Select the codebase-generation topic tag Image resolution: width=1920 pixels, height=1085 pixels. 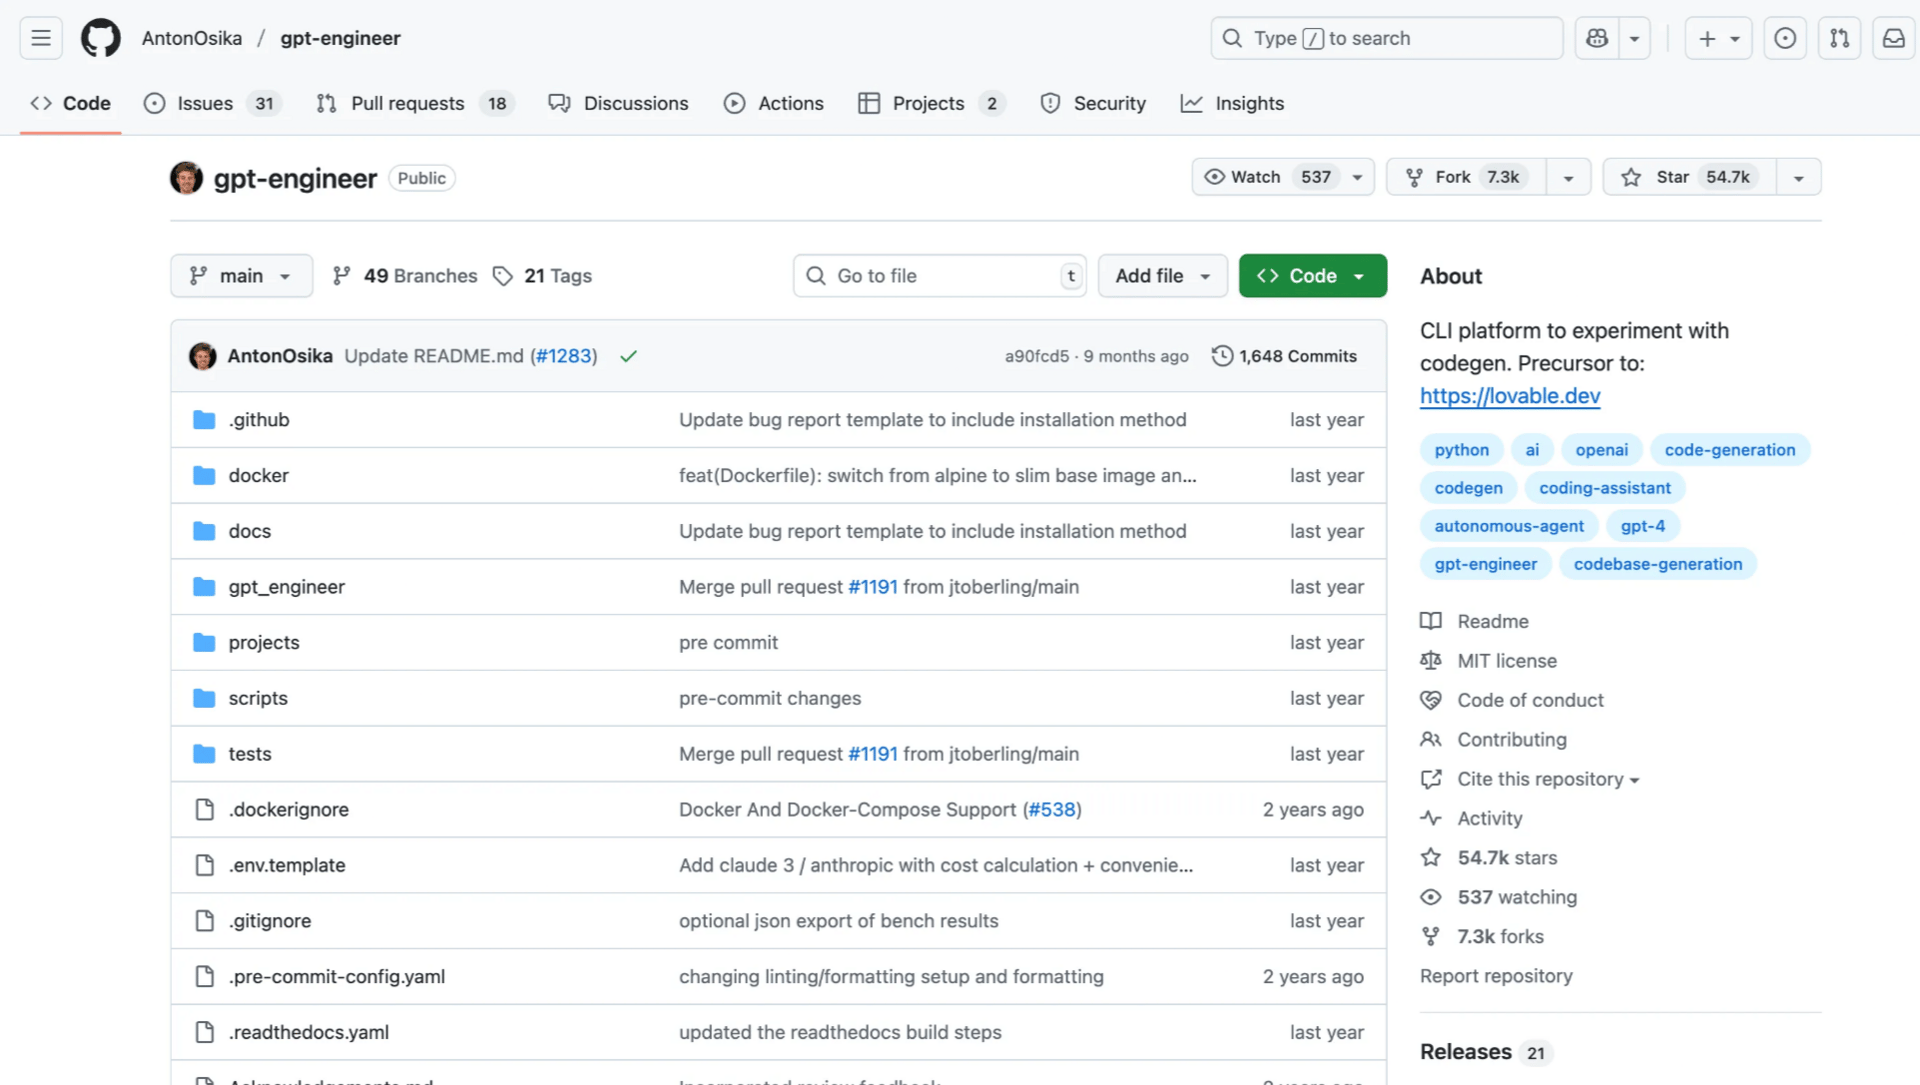pyautogui.click(x=1657, y=564)
